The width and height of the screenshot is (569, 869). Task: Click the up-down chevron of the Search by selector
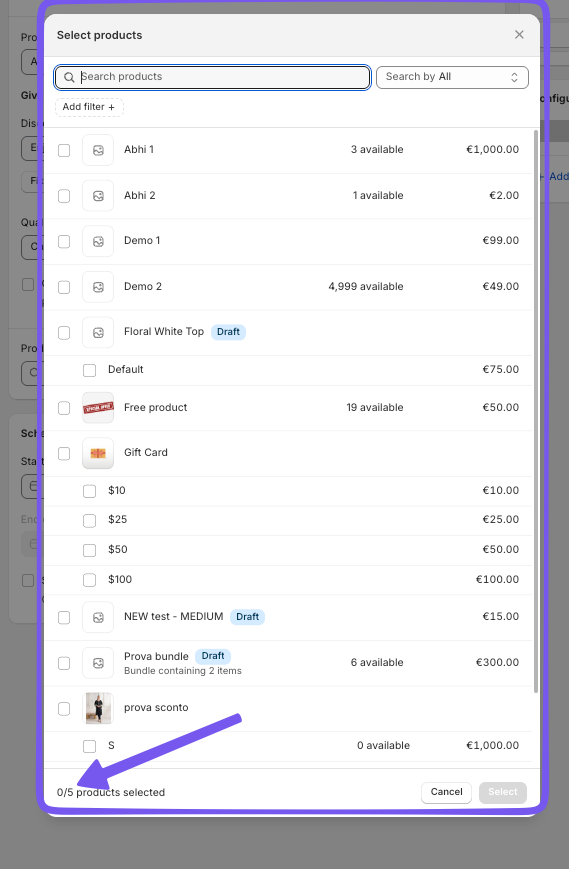tap(514, 77)
